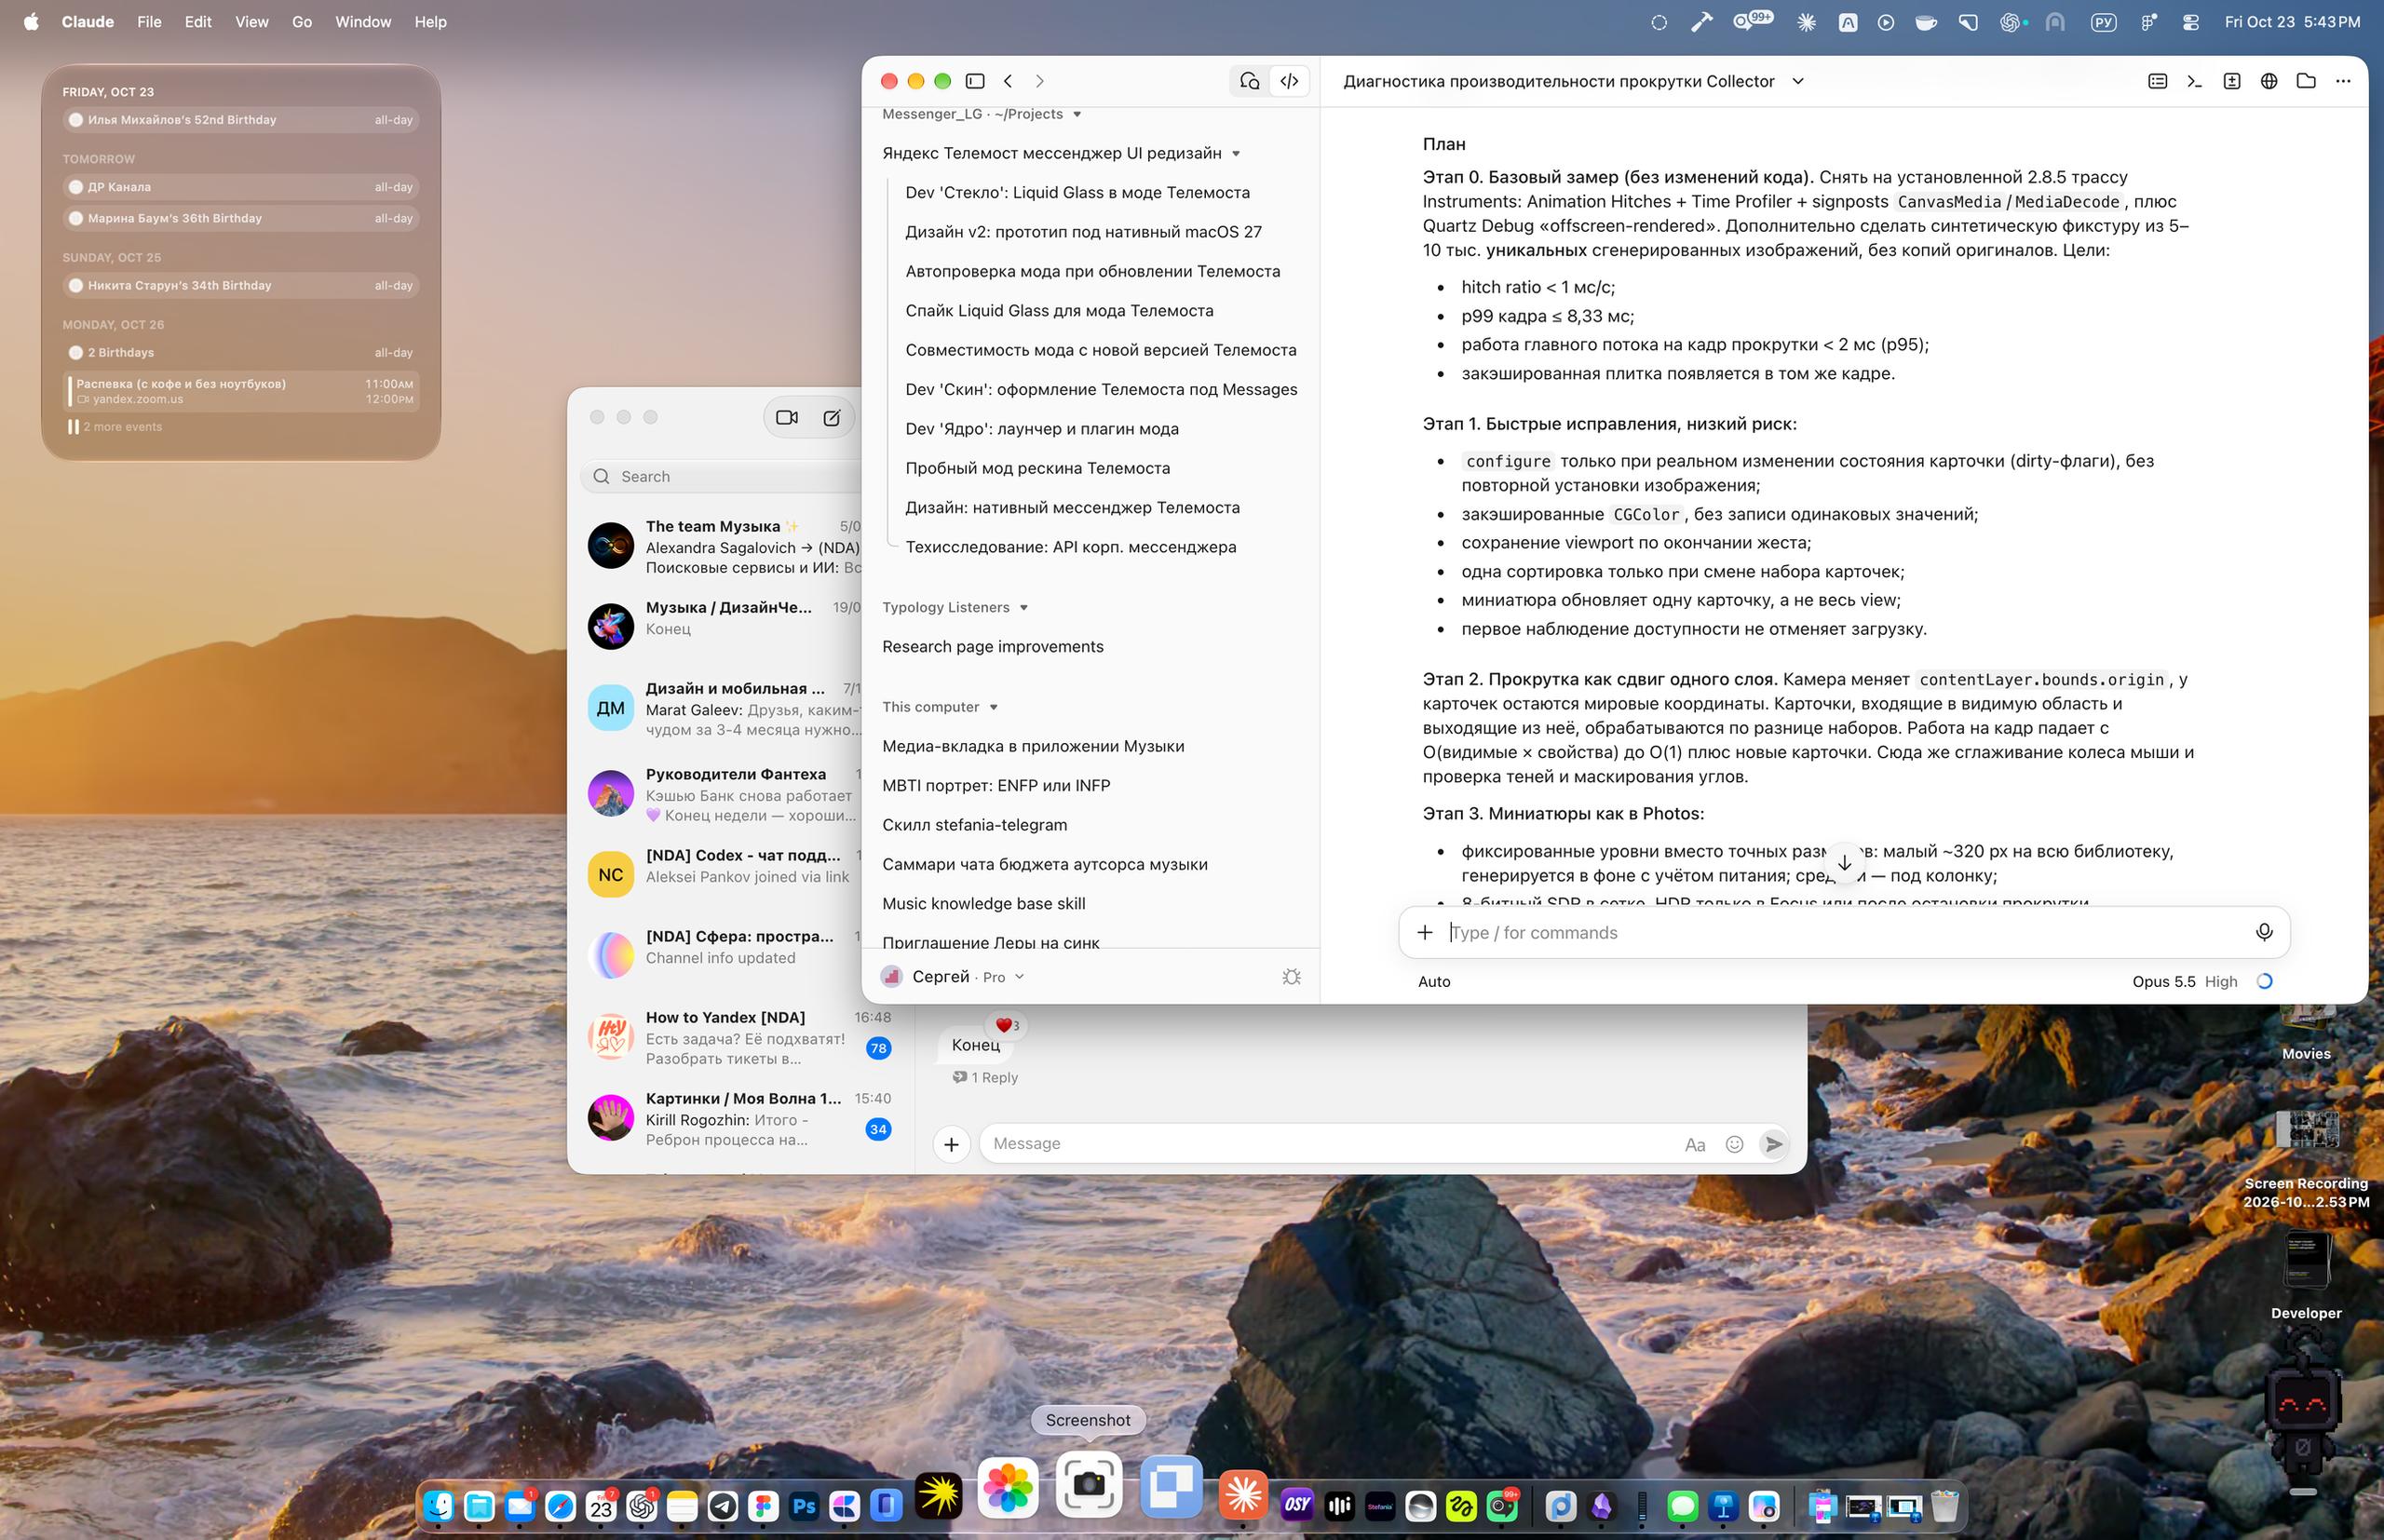Open the Сергей Pro account menu
The height and width of the screenshot is (1540, 2384).
click(x=953, y=977)
